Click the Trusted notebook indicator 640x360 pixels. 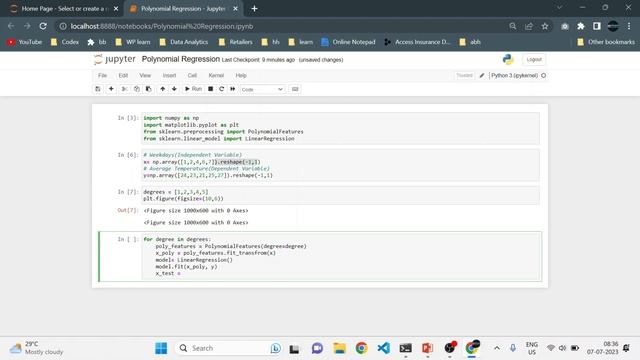(464, 76)
